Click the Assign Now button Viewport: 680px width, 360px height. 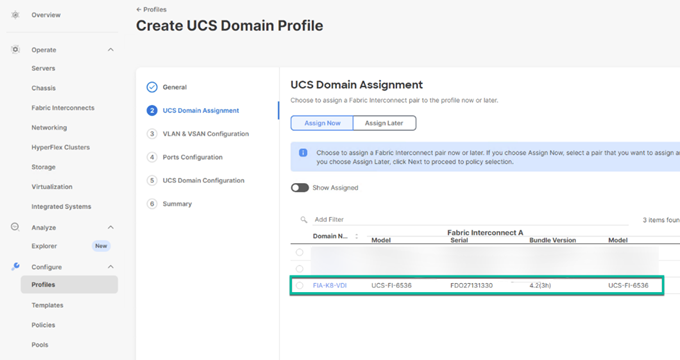322,123
